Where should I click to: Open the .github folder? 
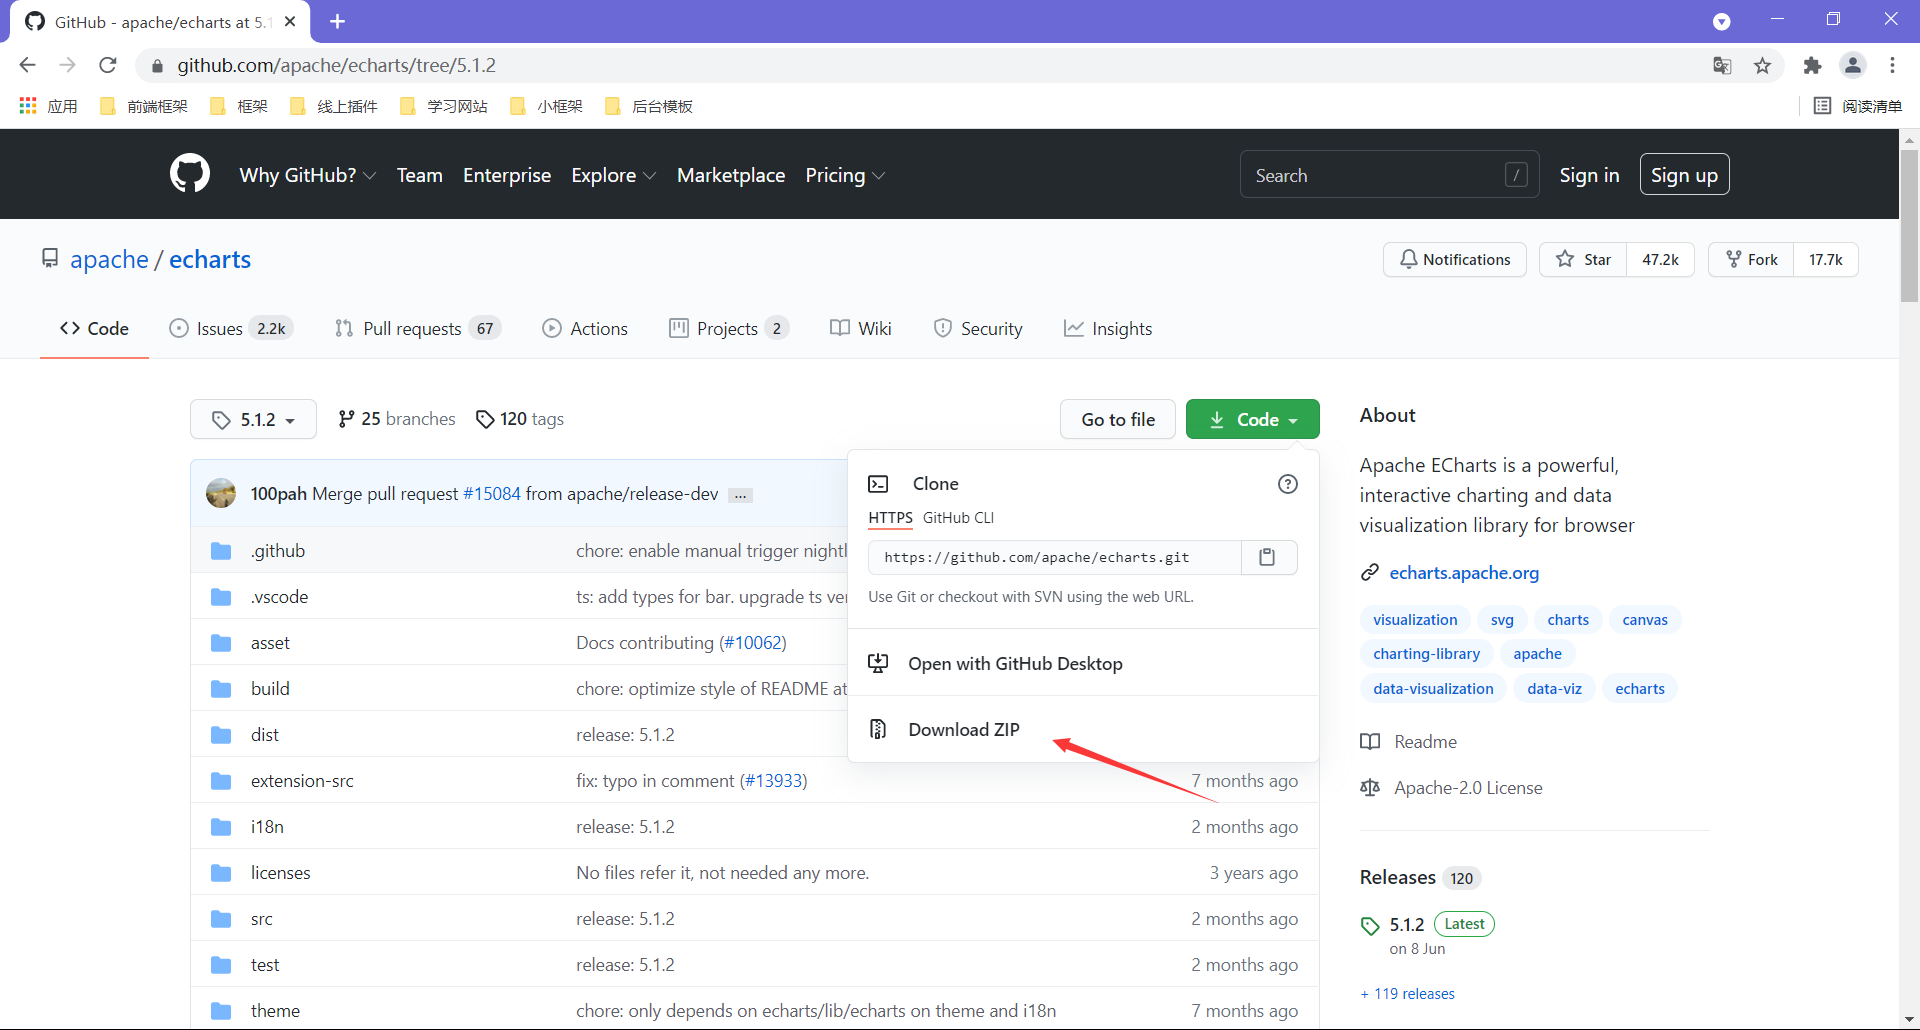(x=278, y=551)
